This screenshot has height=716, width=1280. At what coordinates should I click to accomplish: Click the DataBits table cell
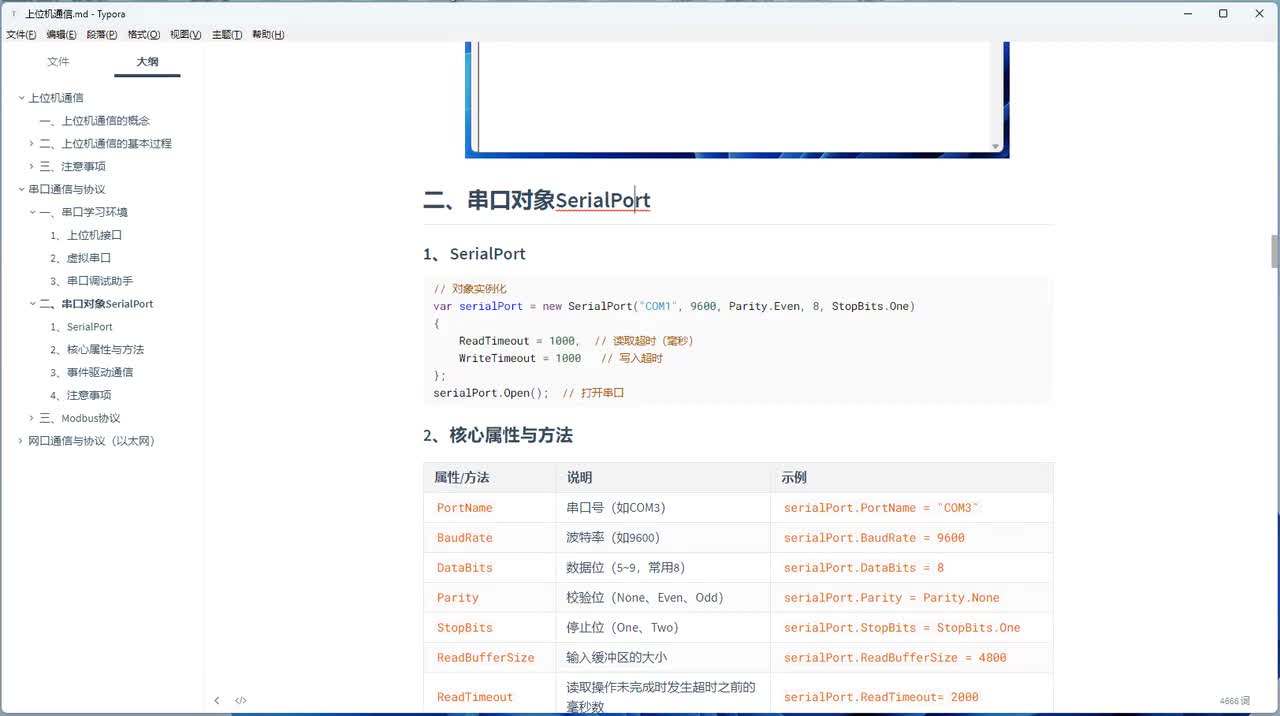click(490, 568)
